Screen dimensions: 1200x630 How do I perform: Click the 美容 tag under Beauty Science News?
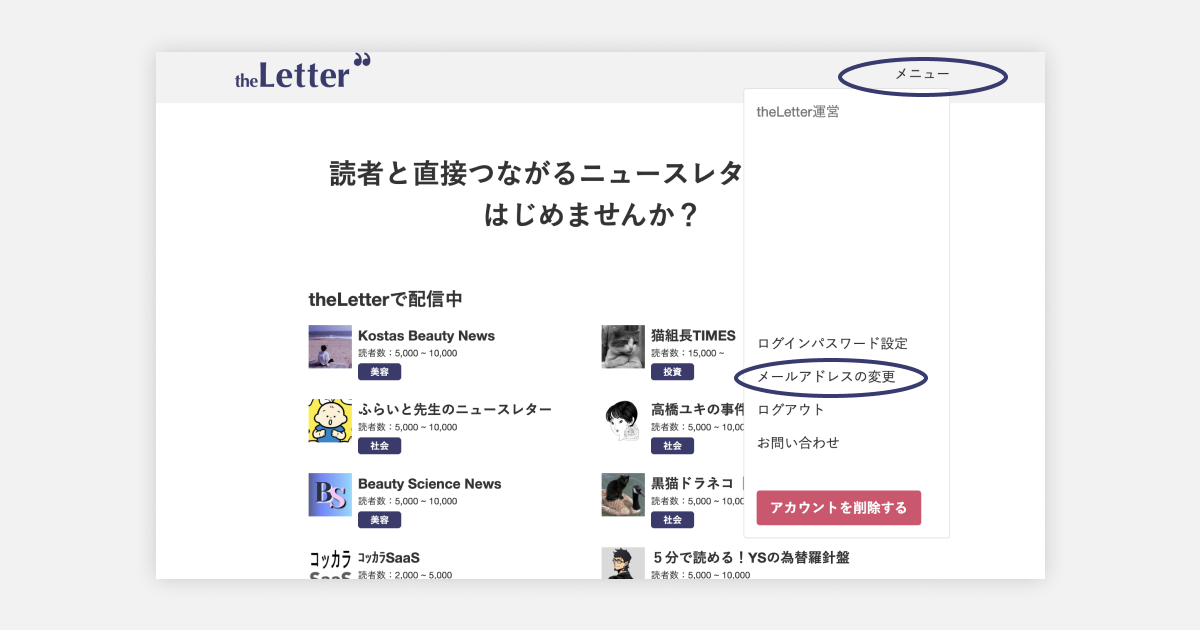379,520
